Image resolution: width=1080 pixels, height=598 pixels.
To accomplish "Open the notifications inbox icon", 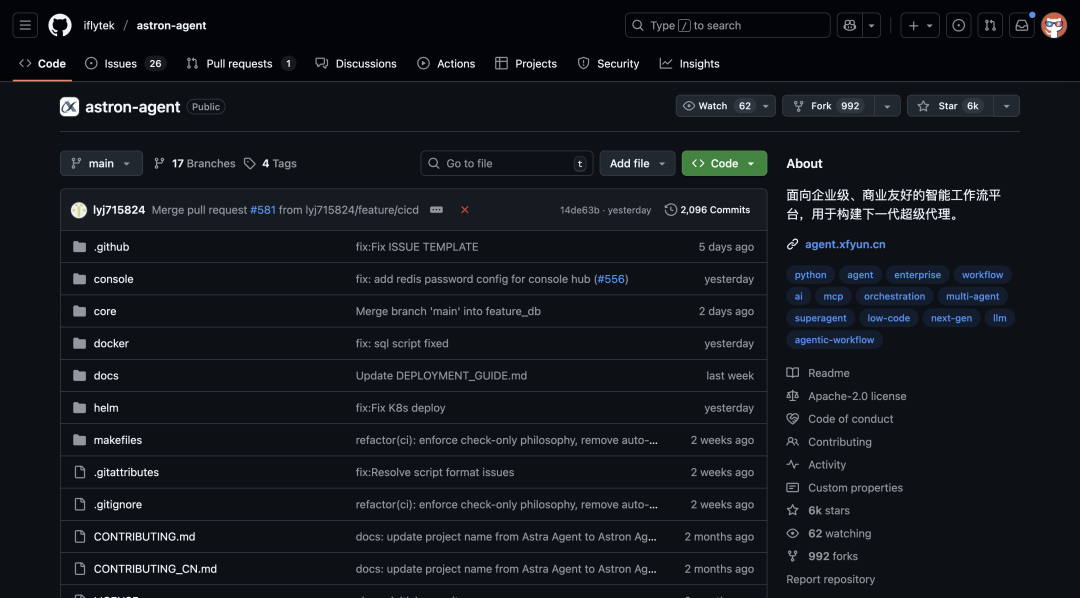I will click(x=1021, y=25).
